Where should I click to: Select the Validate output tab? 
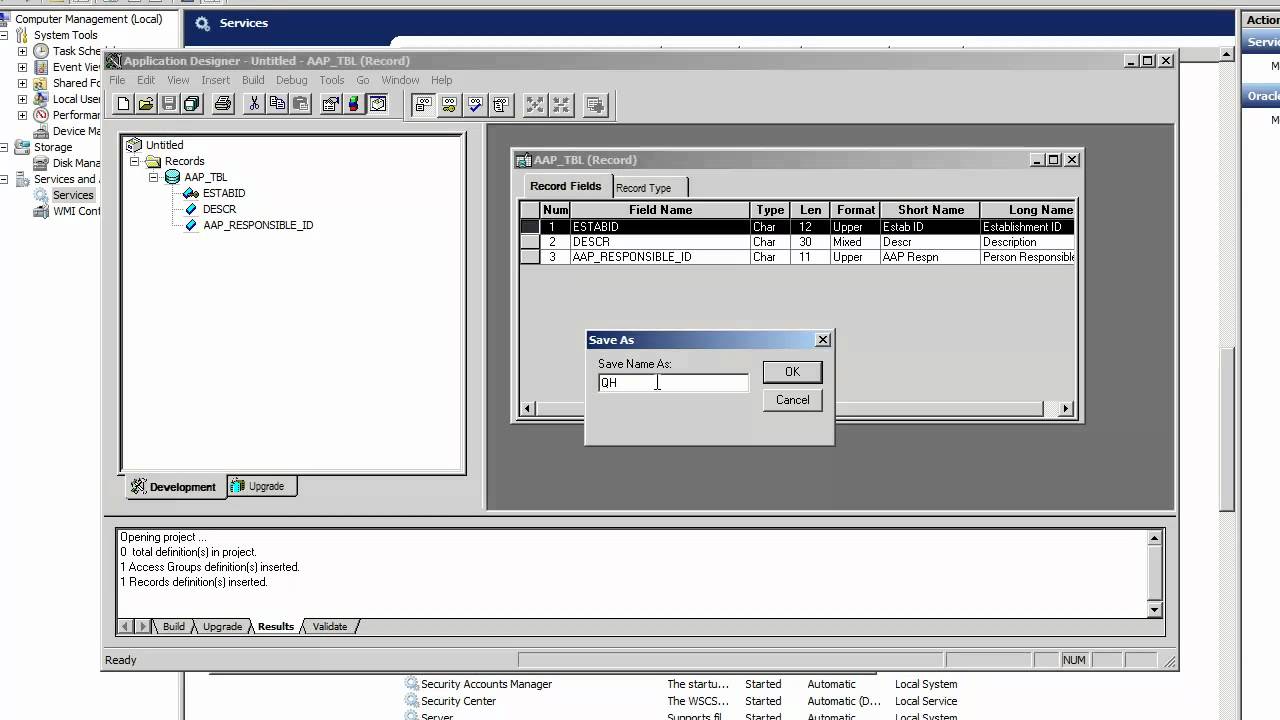(330, 627)
